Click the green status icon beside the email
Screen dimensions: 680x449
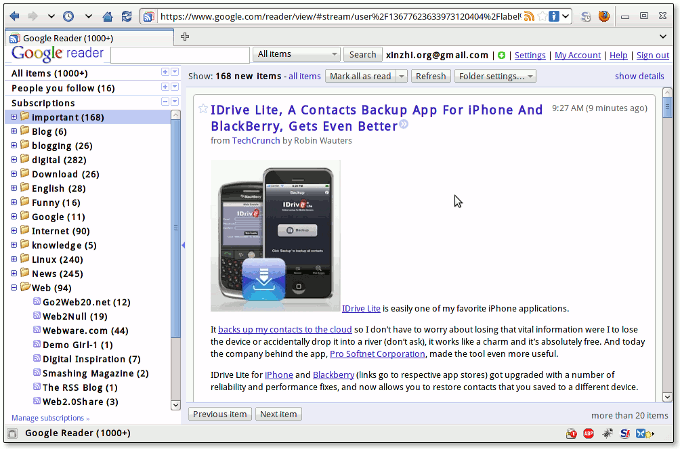501,55
